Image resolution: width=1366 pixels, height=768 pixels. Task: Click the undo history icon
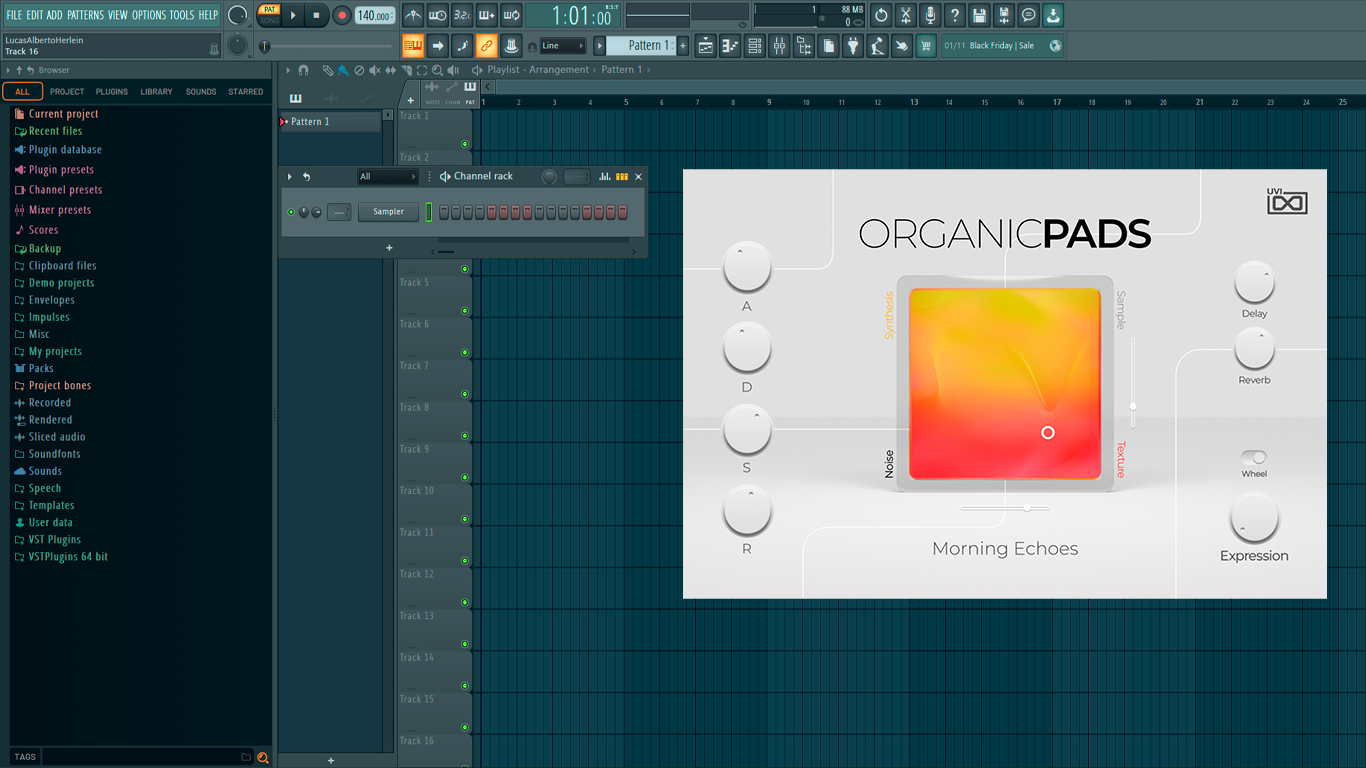(881, 15)
